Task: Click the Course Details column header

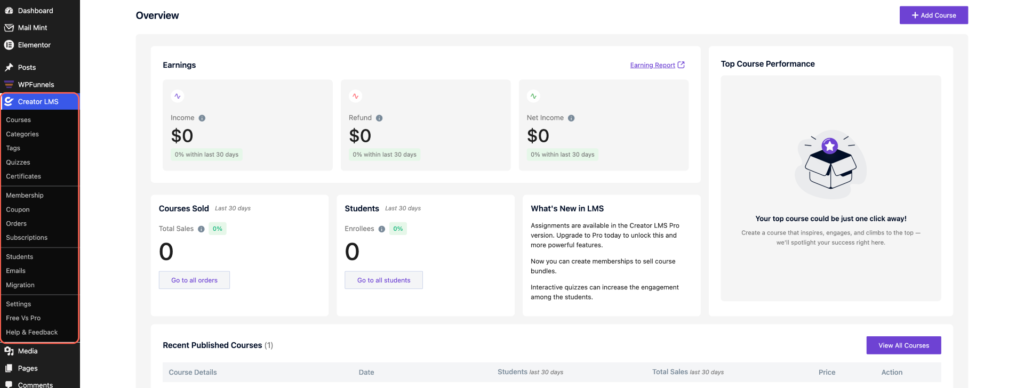Action: pyautogui.click(x=193, y=372)
